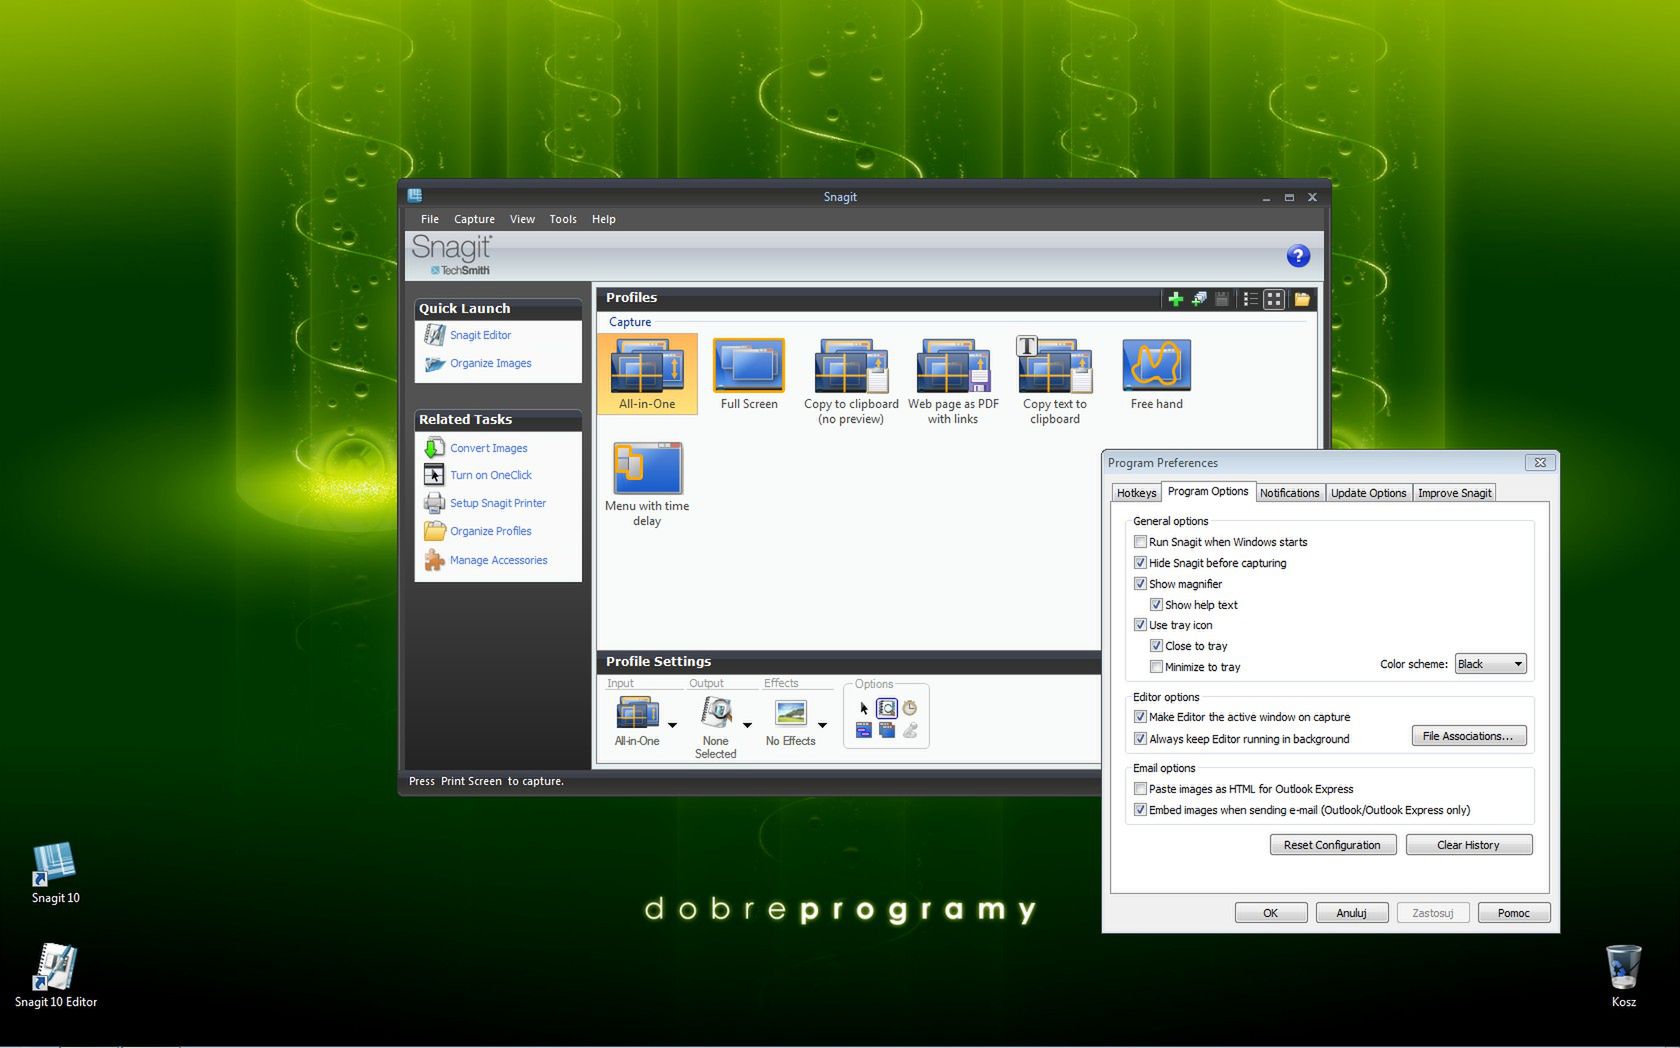
Task: Toggle keep links option icon in Options
Action: 864,731
